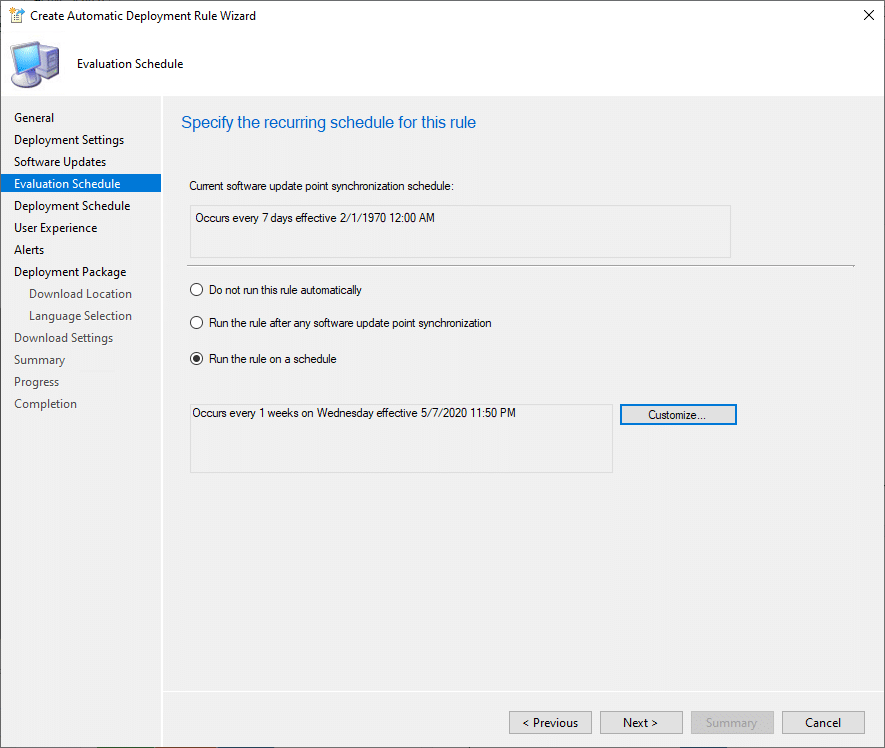
Task: Open Deployment Schedule step
Action: click(x=72, y=206)
